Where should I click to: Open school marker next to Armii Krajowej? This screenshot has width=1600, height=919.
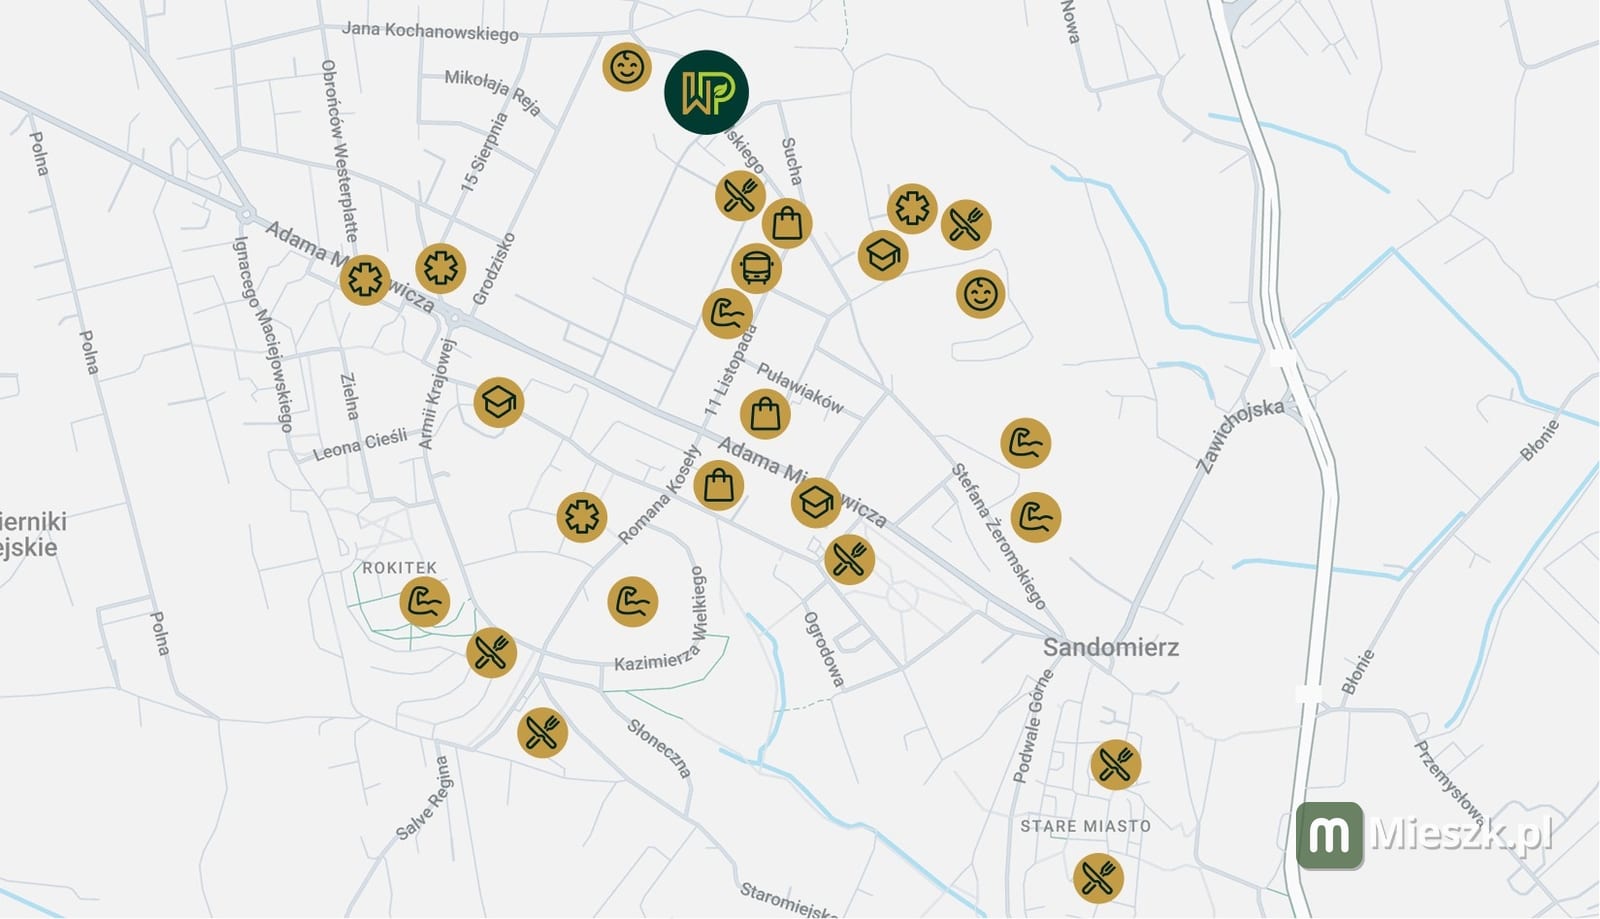499,402
